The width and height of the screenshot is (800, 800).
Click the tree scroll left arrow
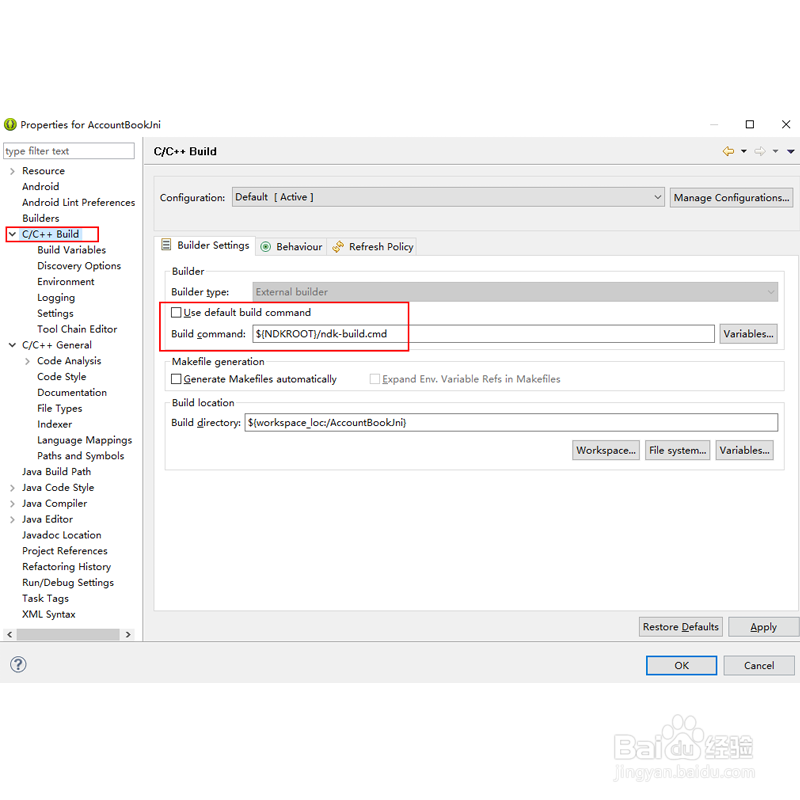9,634
